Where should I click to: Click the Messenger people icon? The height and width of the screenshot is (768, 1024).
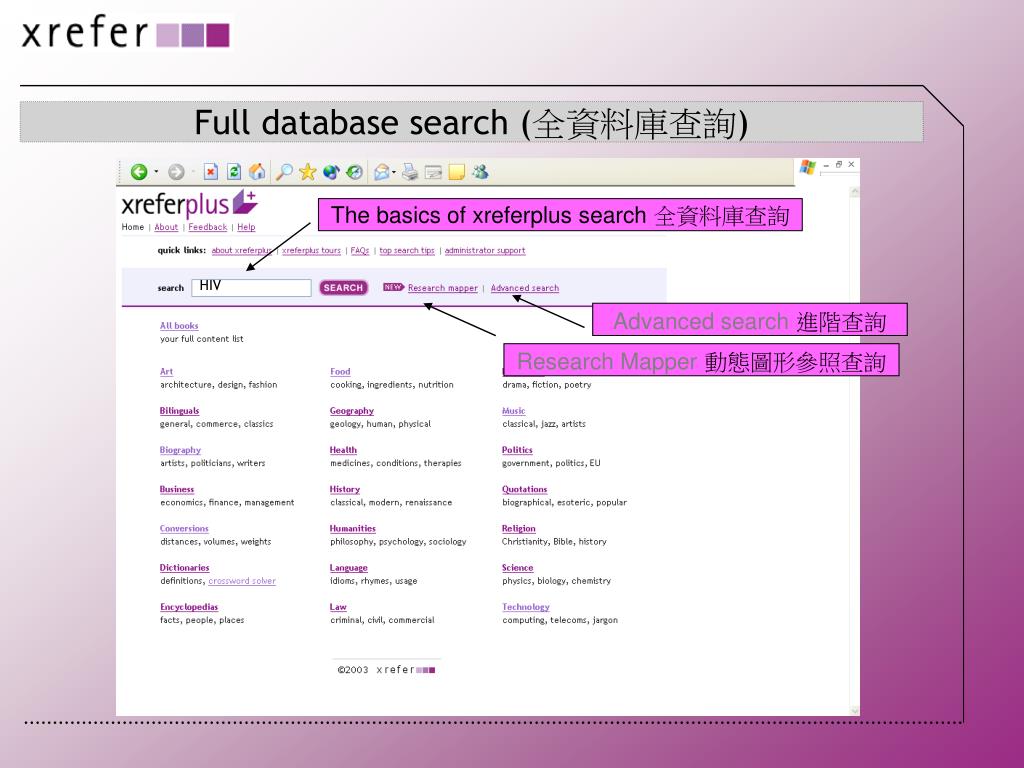480,172
